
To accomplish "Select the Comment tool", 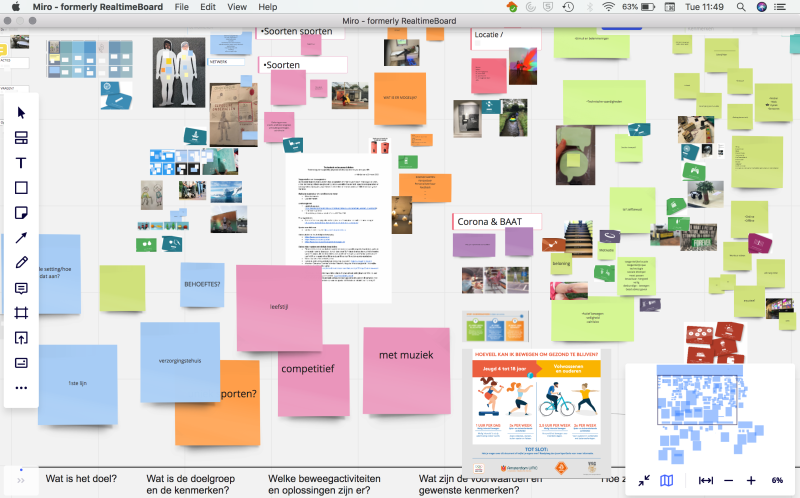I will coord(22,288).
